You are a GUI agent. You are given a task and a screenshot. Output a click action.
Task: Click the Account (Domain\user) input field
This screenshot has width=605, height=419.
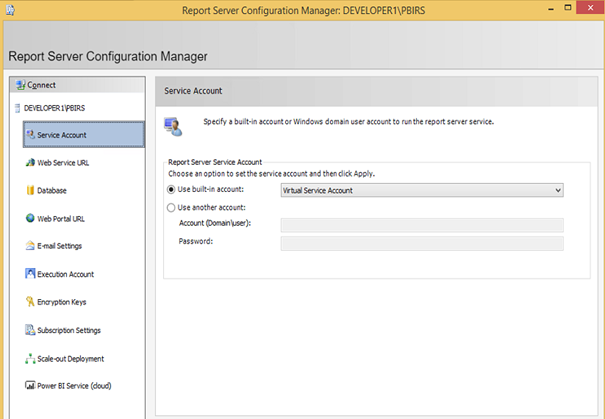click(422, 225)
